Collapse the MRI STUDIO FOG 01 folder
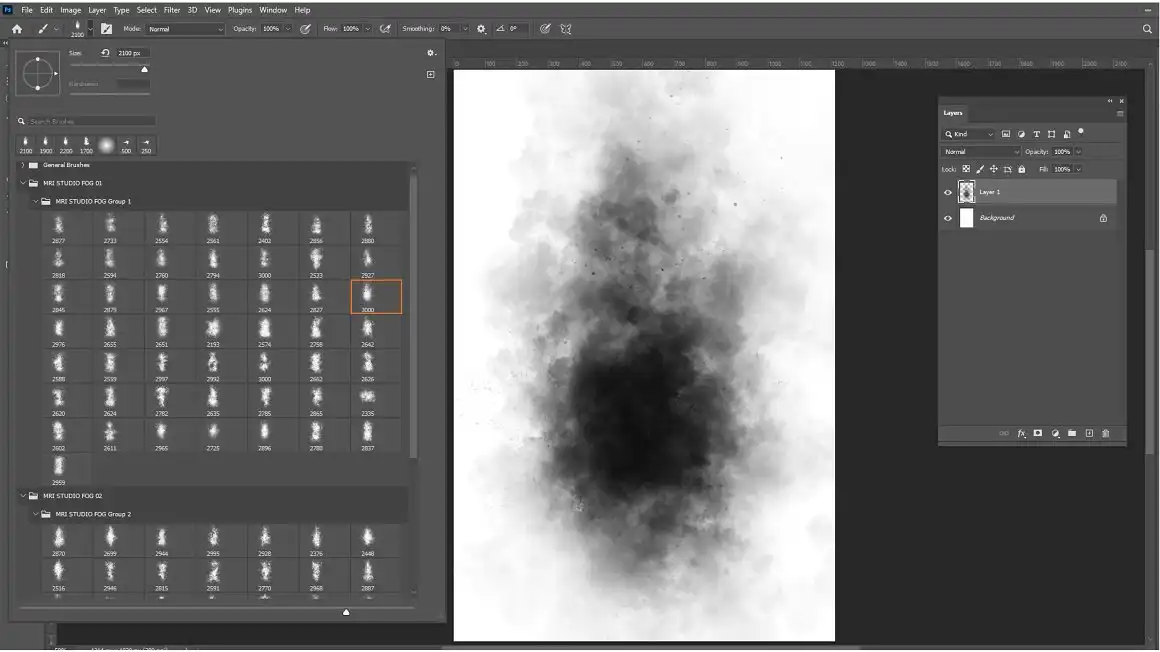Screen dimensions: 1160x652 click(23, 183)
